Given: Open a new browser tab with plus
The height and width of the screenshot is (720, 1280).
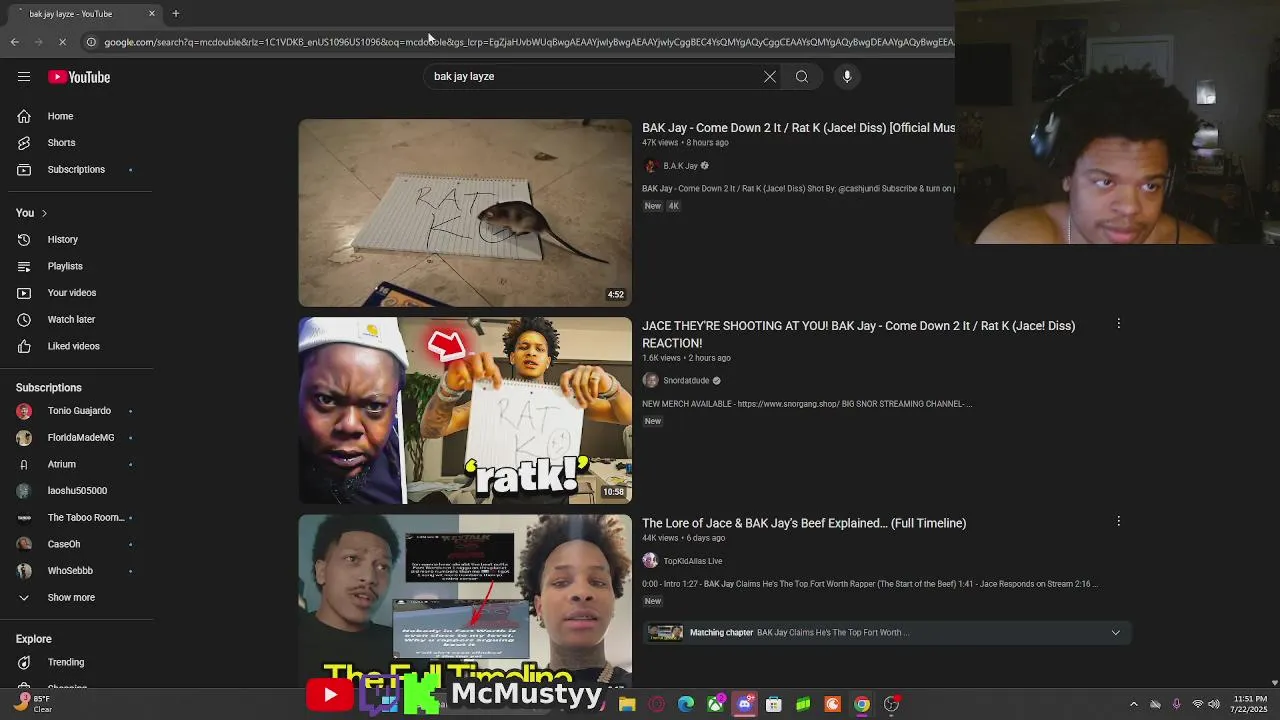Looking at the screenshot, I should [x=176, y=14].
